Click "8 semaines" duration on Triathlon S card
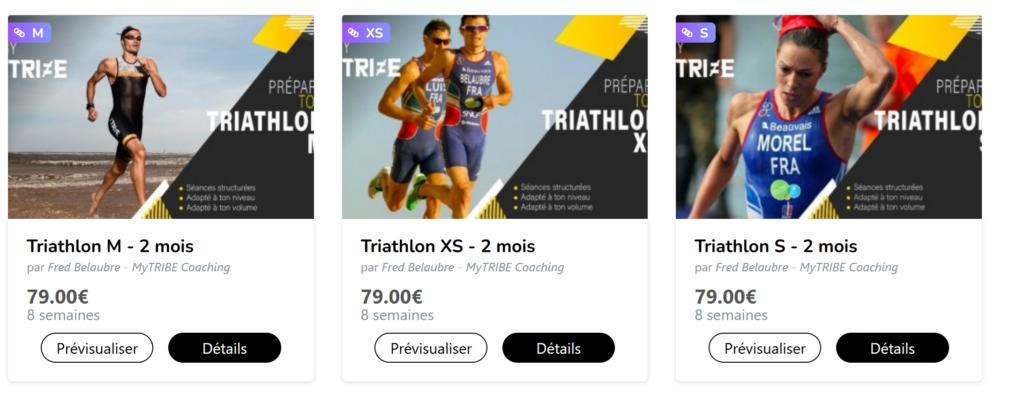The height and width of the screenshot is (403, 1024). (731, 315)
